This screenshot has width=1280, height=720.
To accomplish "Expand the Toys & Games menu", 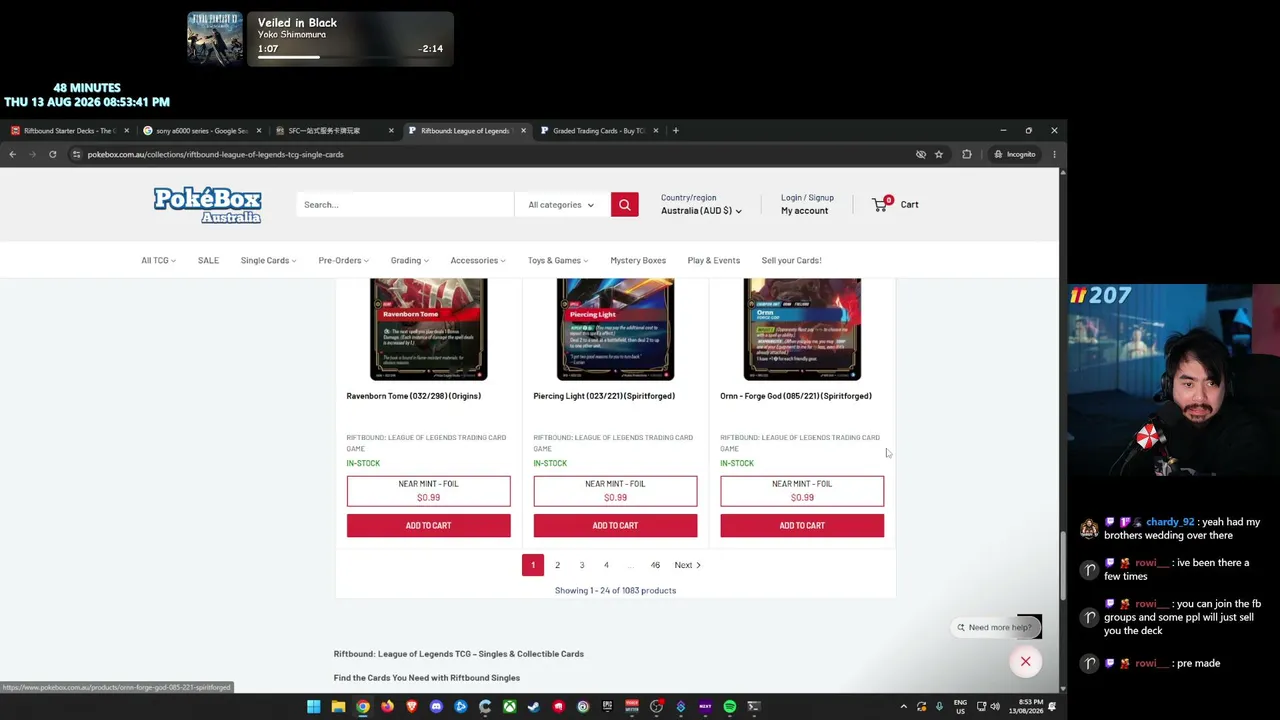I will click(x=558, y=260).
